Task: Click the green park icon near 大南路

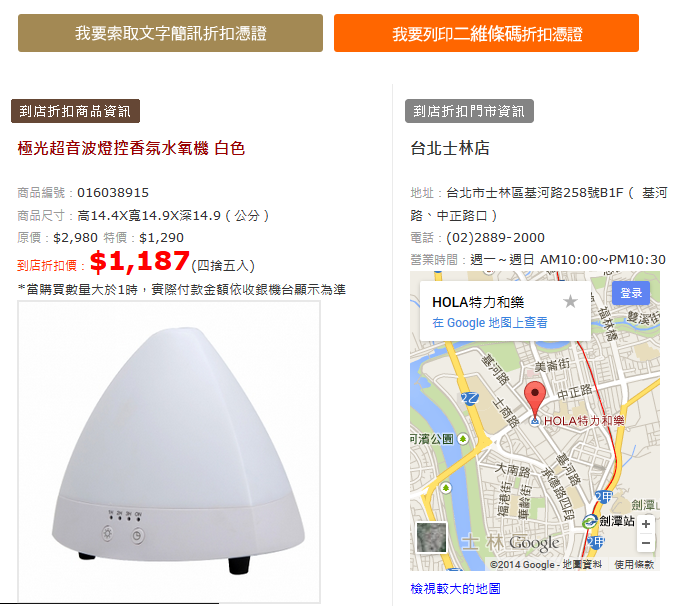Action: coord(446,488)
